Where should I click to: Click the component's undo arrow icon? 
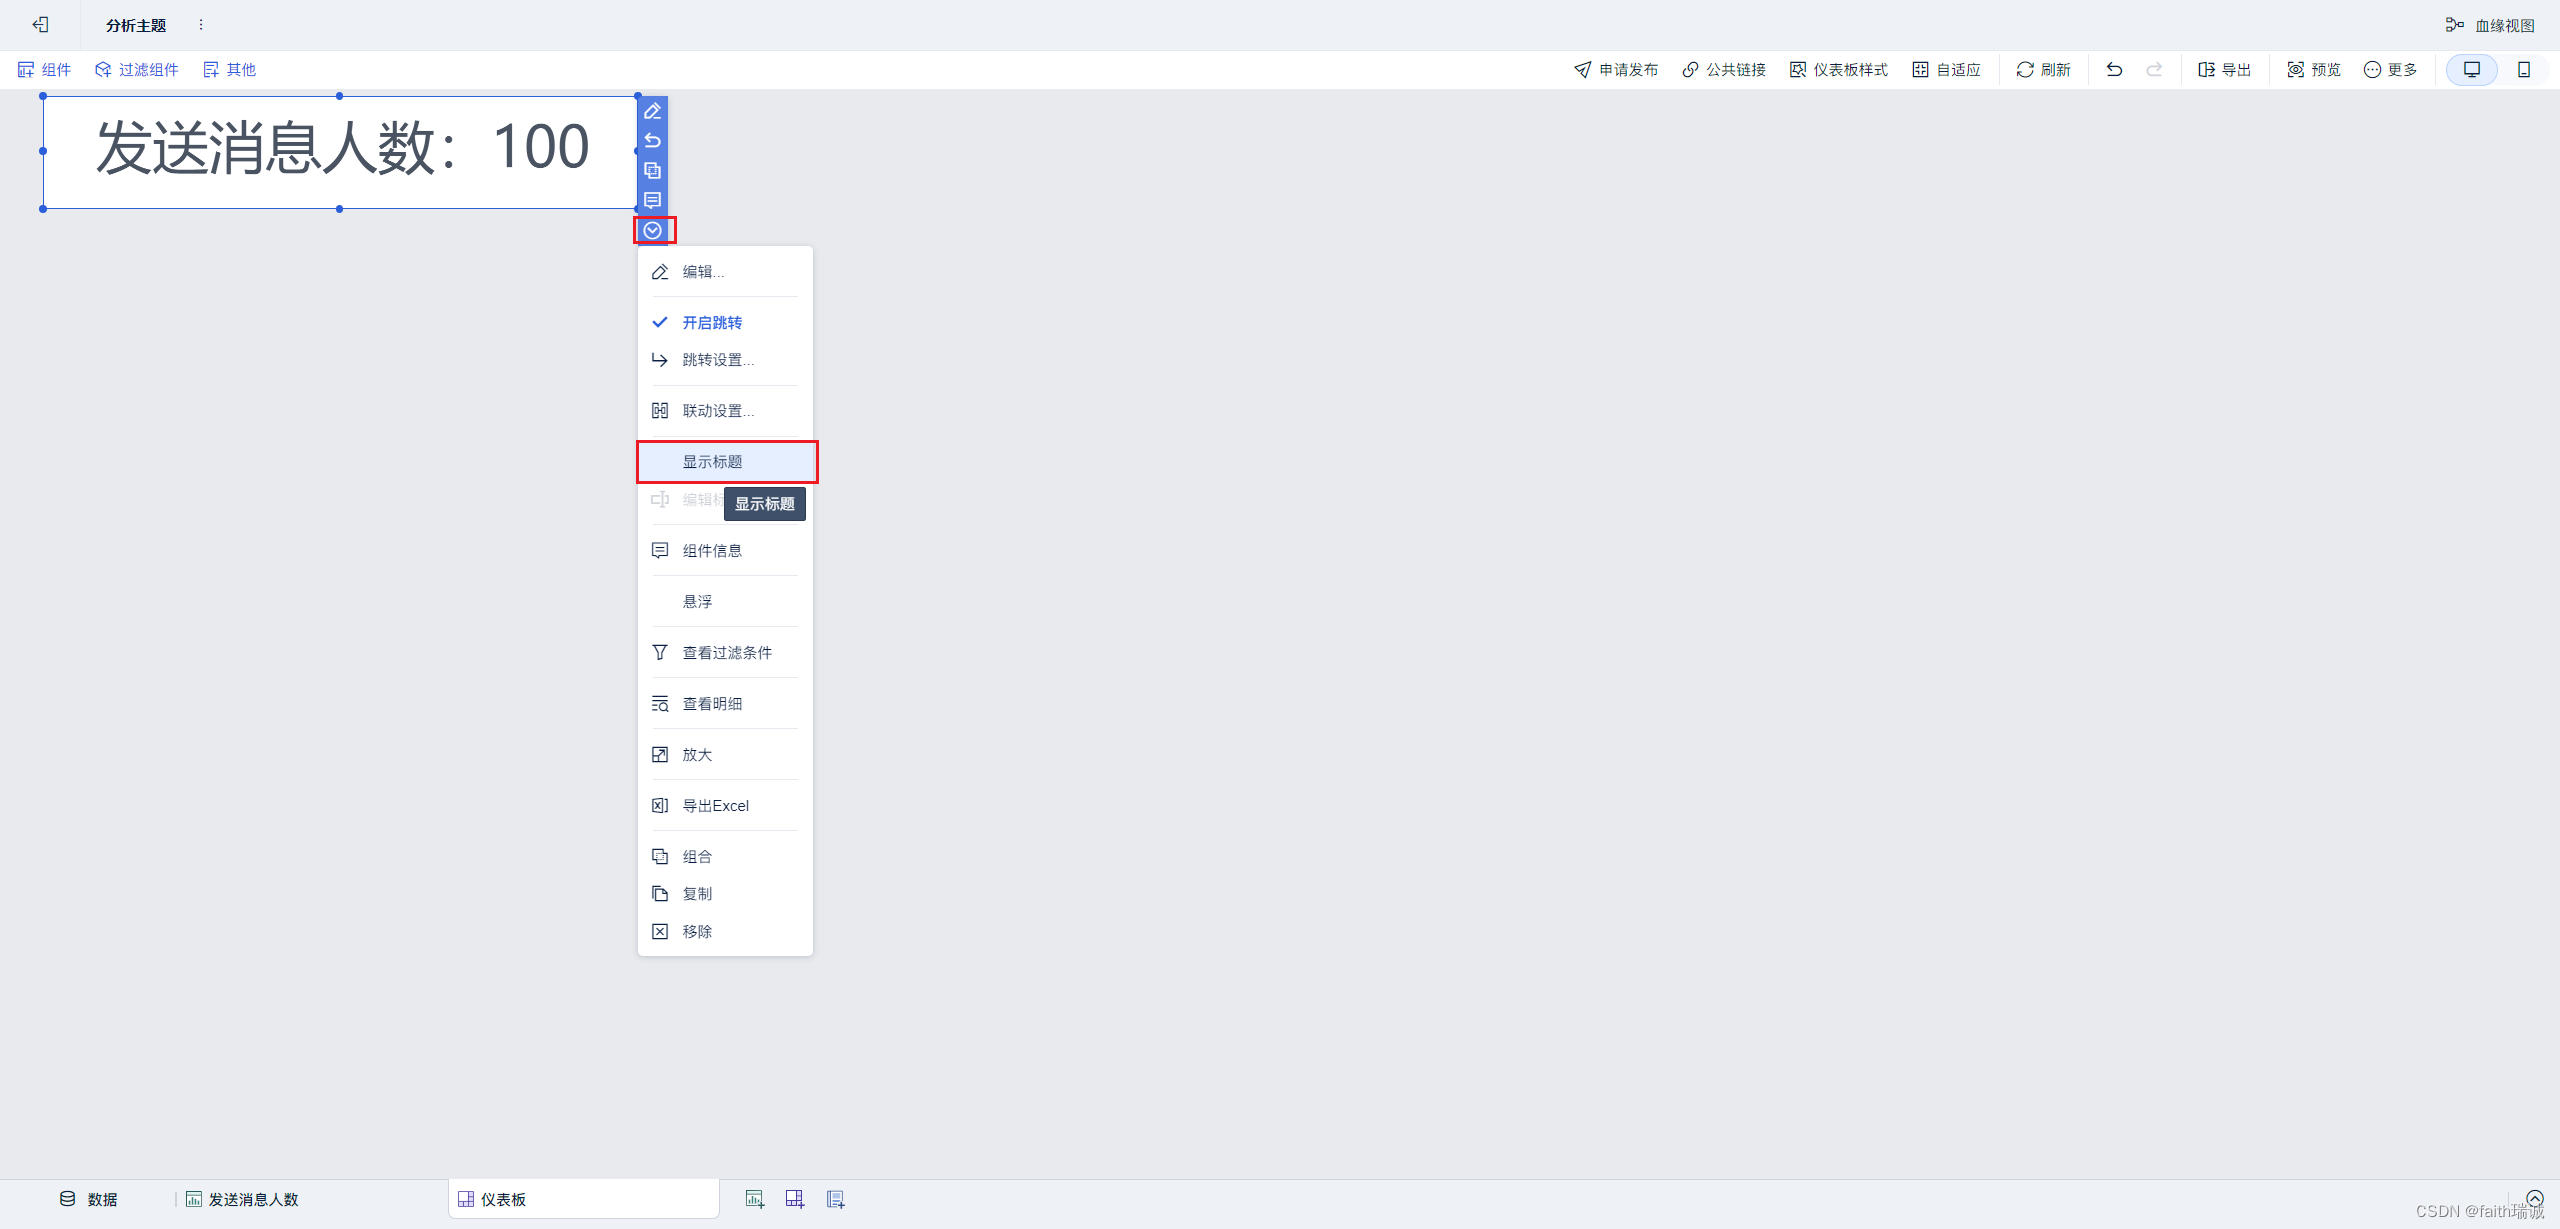click(x=652, y=141)
